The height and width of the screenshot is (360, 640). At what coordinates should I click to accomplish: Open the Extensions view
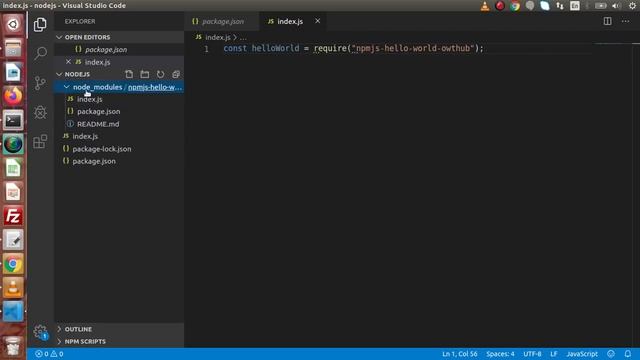point(40,141)
